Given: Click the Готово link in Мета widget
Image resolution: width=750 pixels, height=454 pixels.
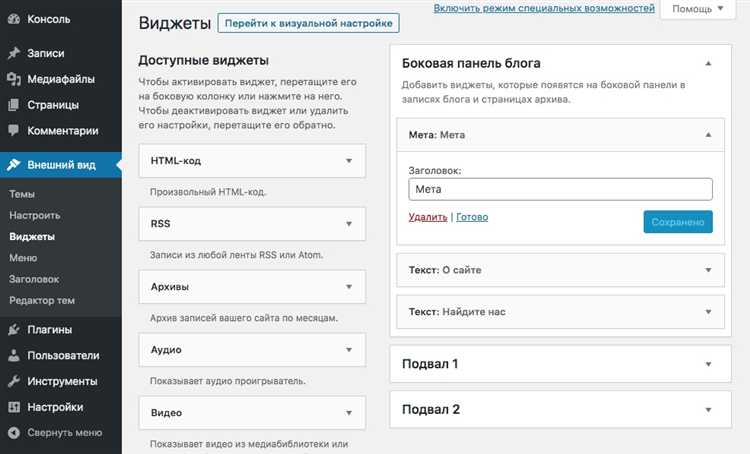Looking at the screenshot, I should 472,217.
